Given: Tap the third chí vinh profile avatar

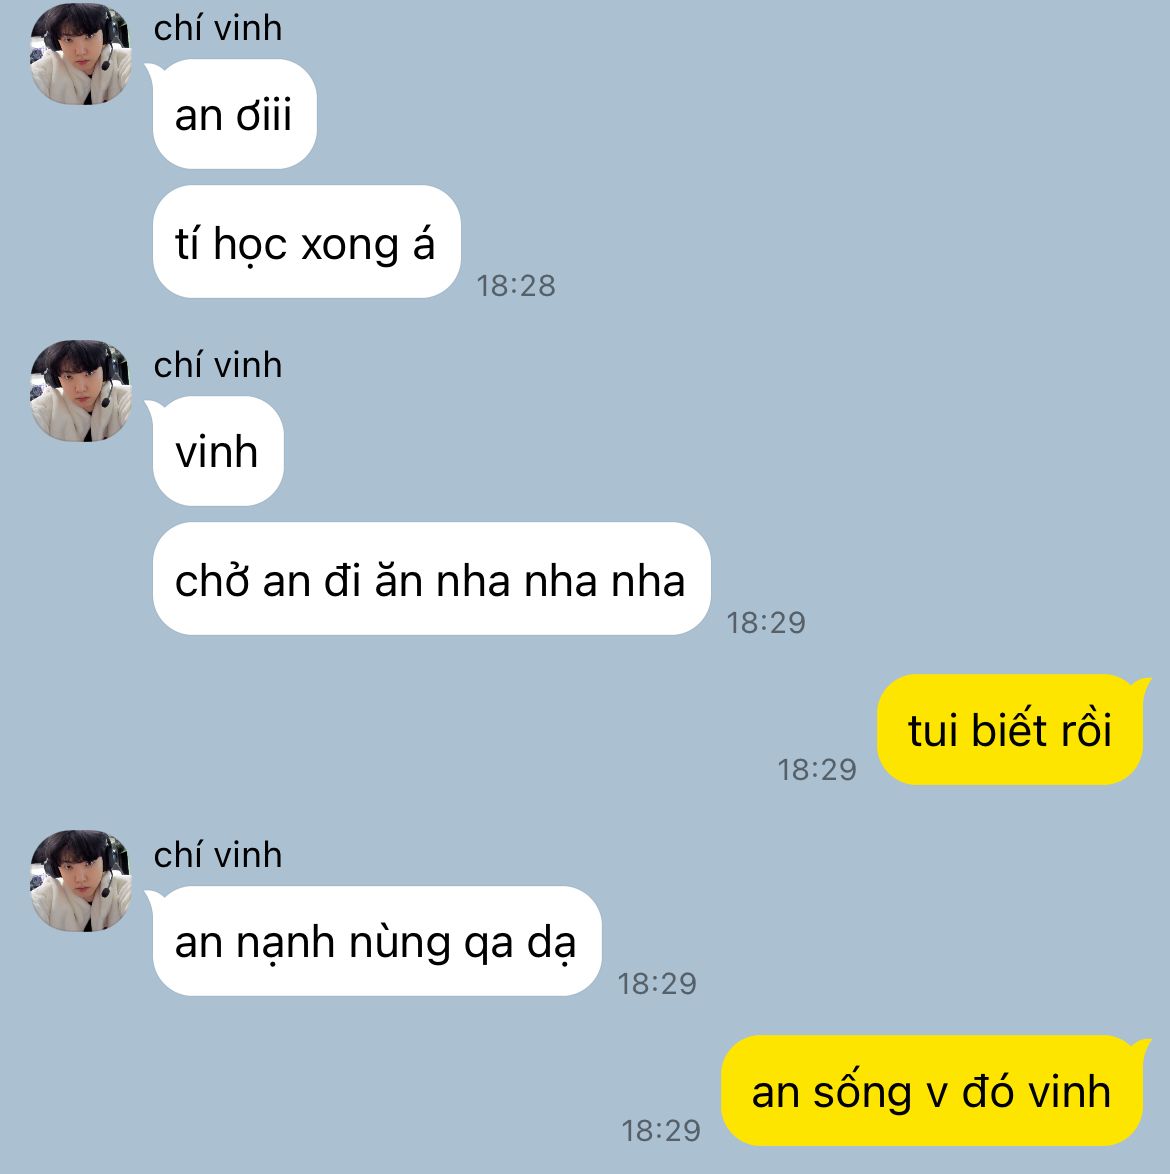Looking at the screenshot, I should 81,880.
